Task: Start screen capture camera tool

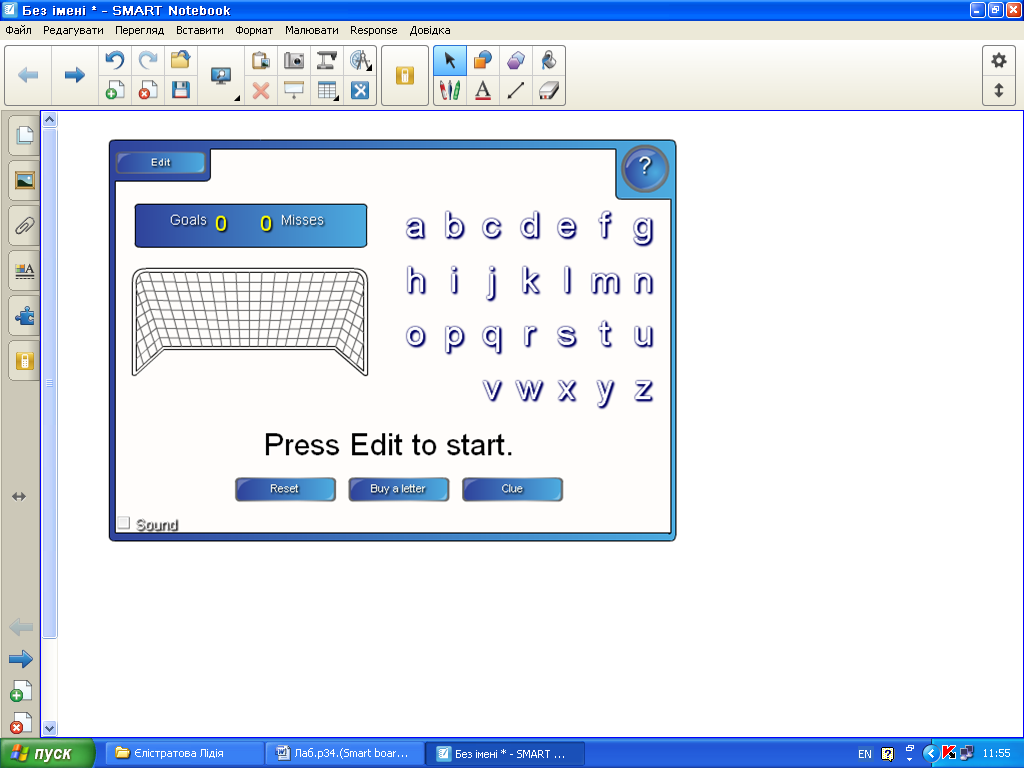Action: pos(294,61)
